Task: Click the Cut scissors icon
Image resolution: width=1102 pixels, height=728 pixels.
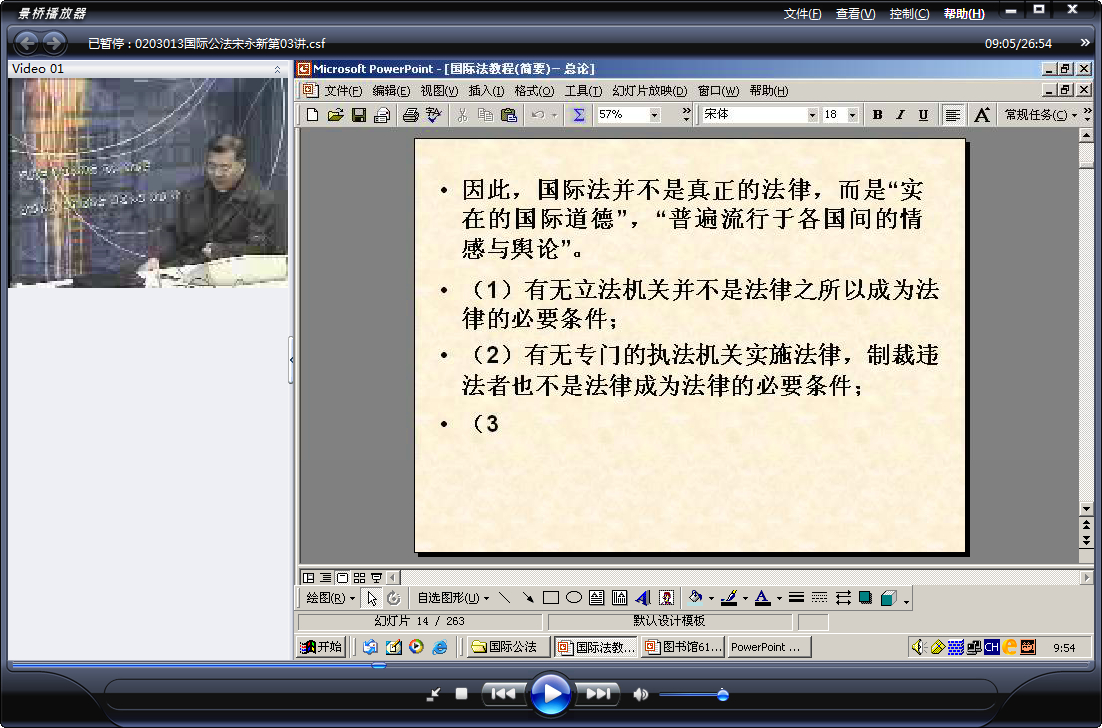Action: [462, 115]
